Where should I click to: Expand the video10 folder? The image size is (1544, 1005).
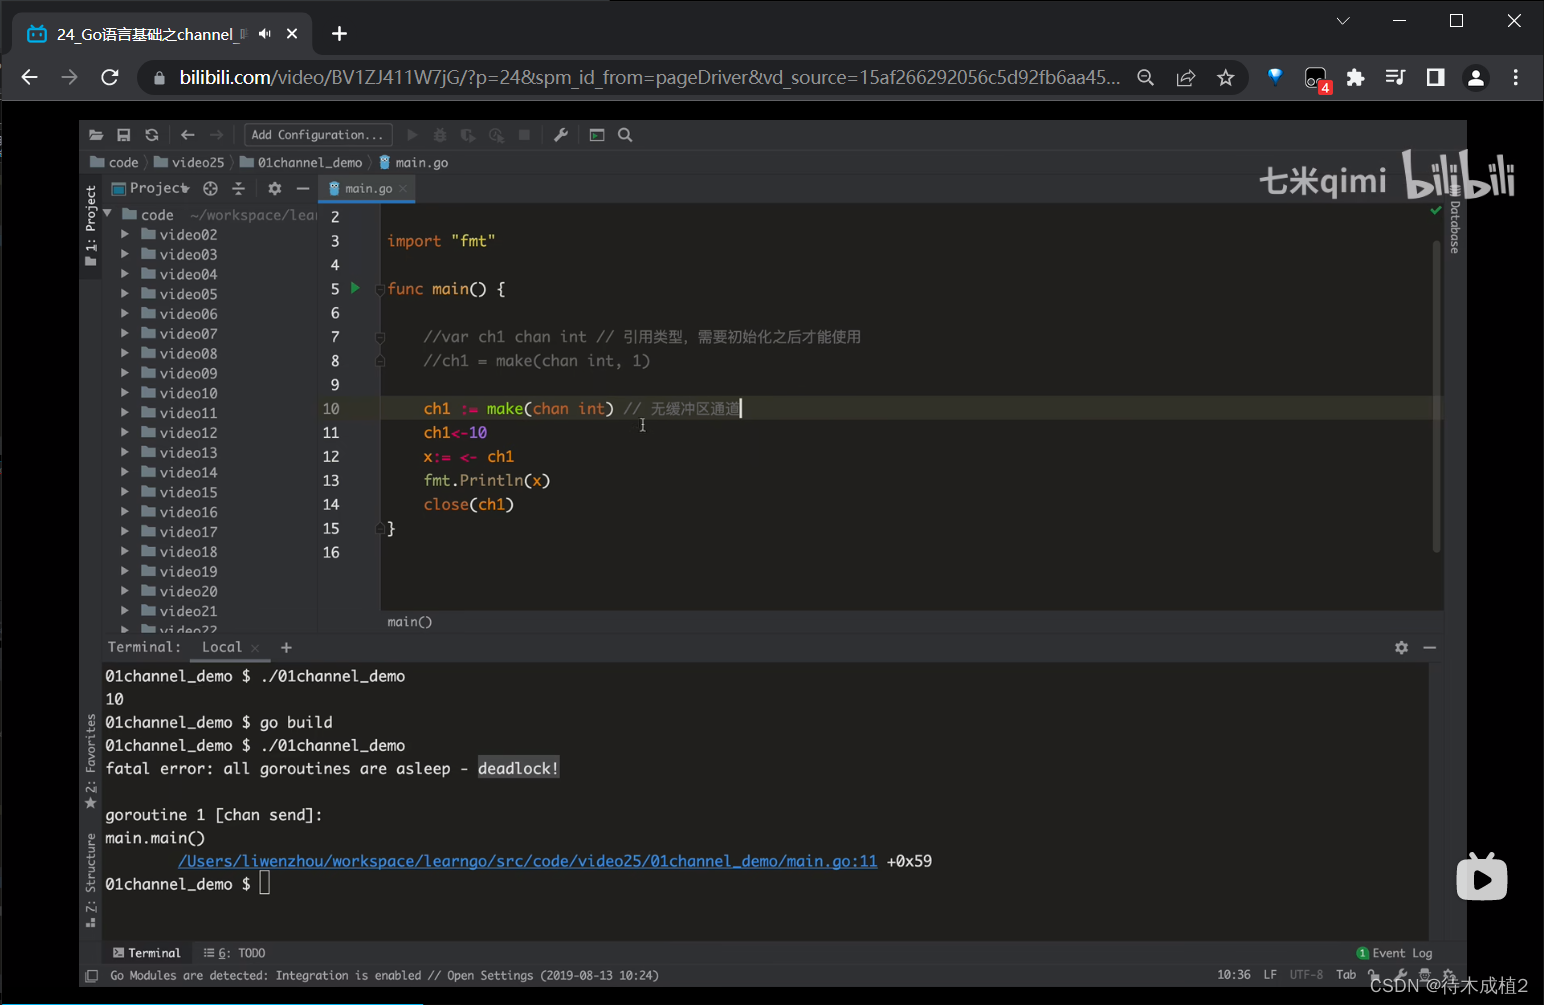point(125,393)
